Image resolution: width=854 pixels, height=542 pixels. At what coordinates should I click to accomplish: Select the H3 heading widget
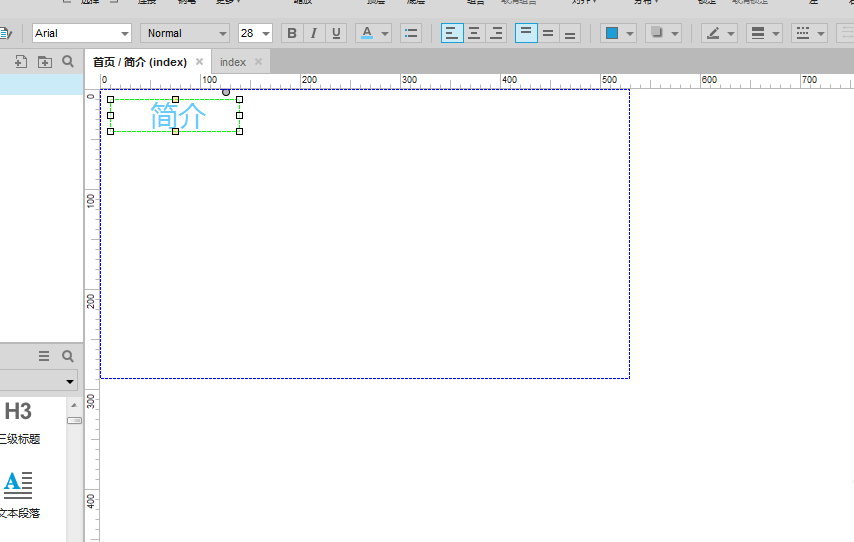click(18, 411)
